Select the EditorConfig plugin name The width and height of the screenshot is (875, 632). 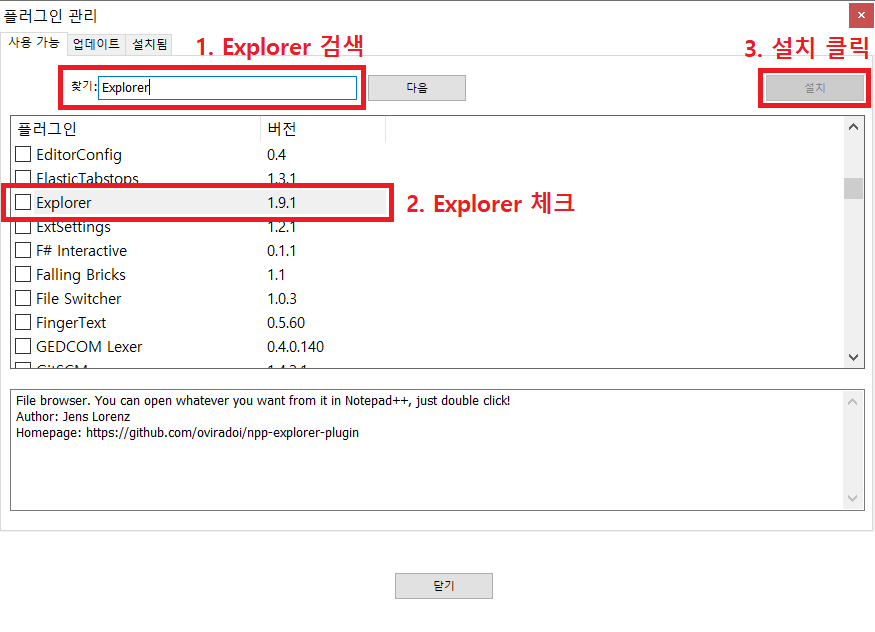(x=79, y=155)
